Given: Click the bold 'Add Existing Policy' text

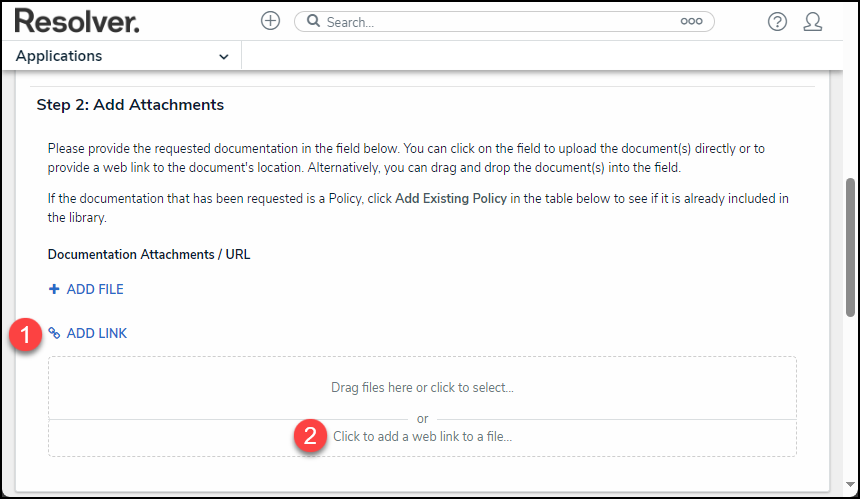Looking at the screenshot, I should (x=451, y=198).
